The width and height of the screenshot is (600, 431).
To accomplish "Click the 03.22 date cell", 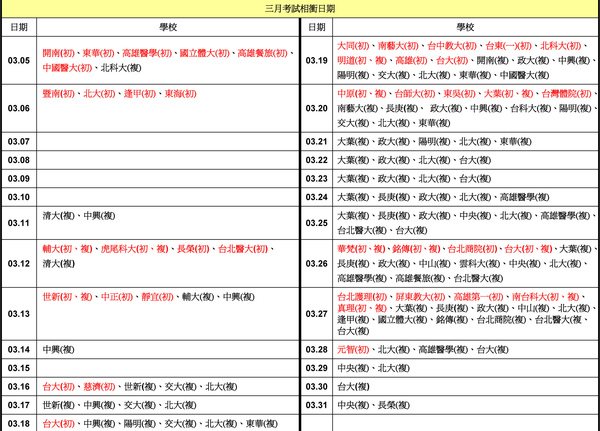I will pos(316,160).
